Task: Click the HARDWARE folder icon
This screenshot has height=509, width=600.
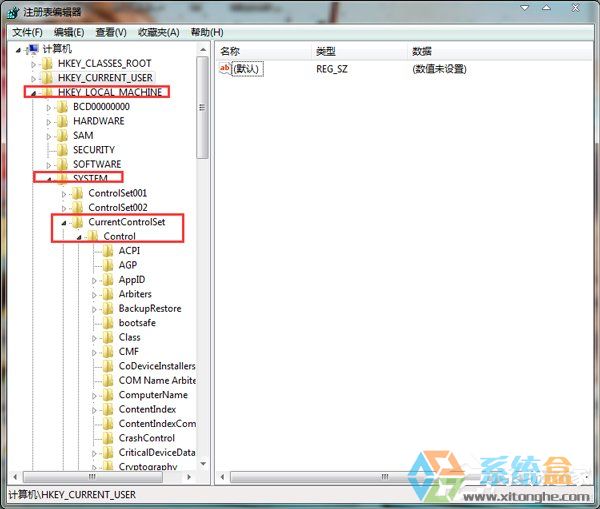Action: tap(62, 121)
